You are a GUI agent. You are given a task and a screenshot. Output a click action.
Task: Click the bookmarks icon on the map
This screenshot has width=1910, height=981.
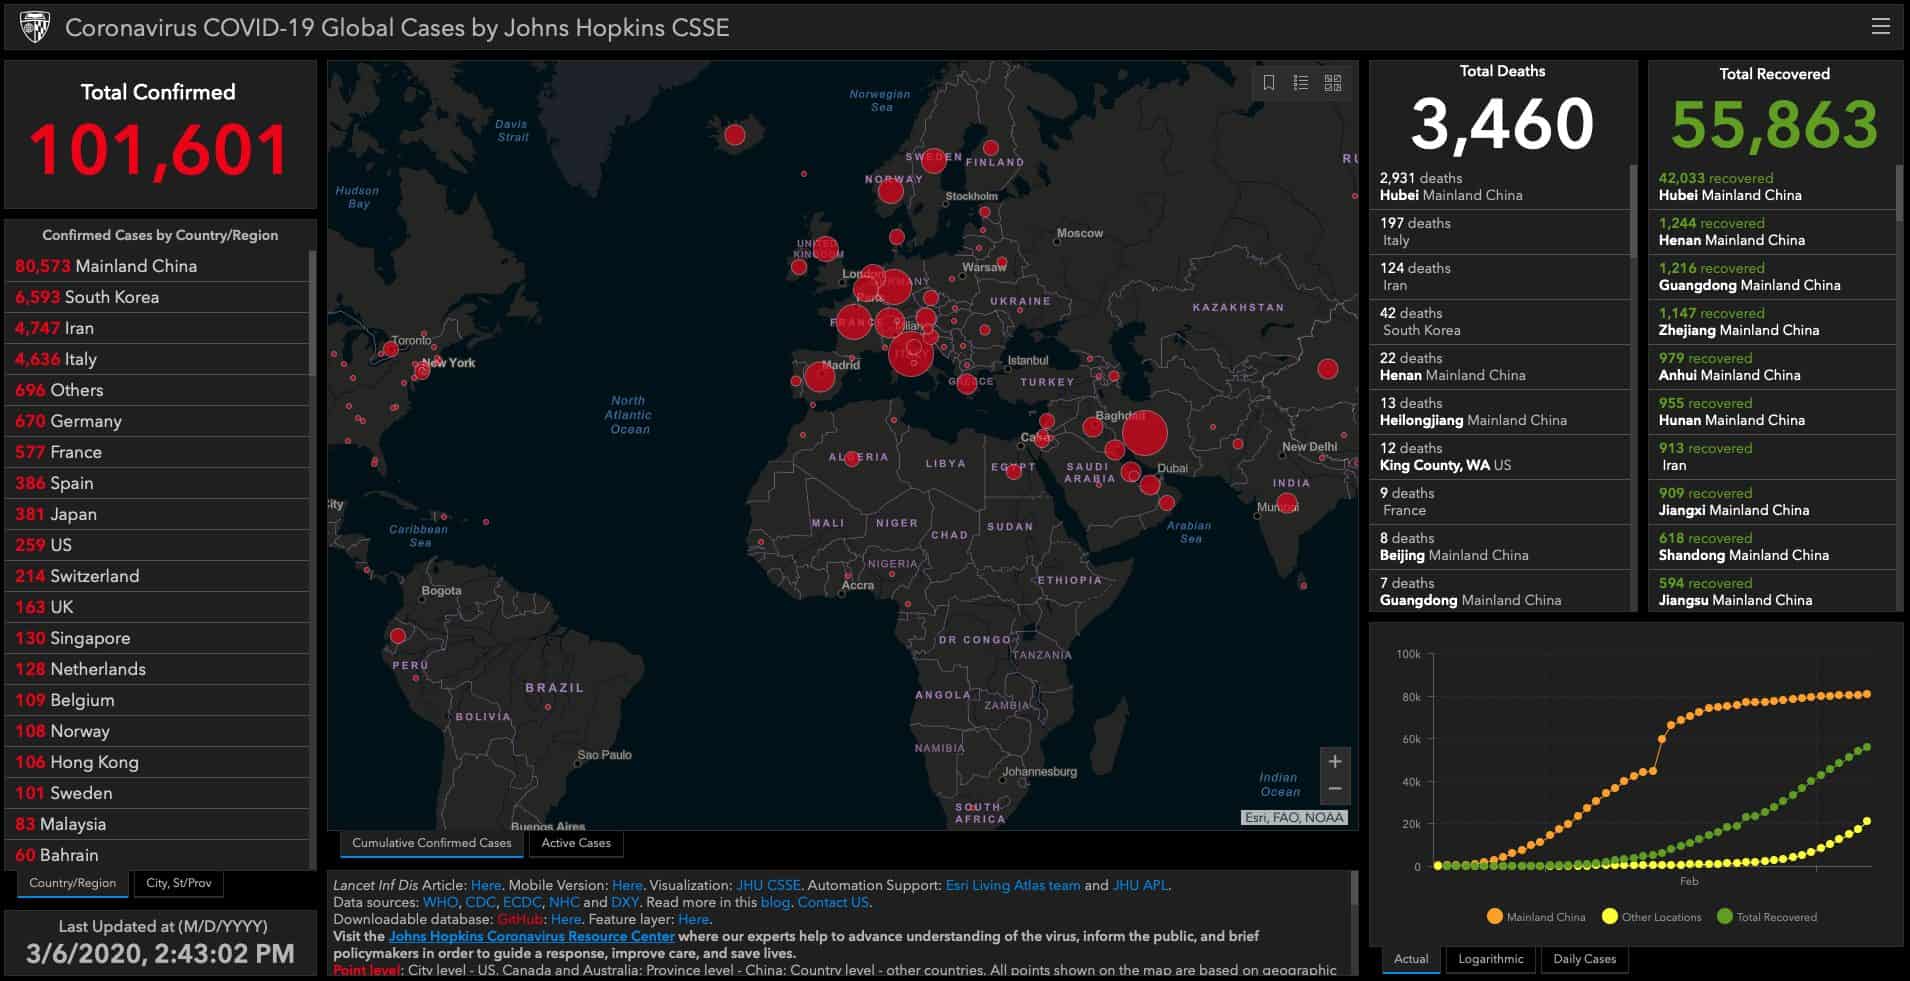(x=1269, y=83)
